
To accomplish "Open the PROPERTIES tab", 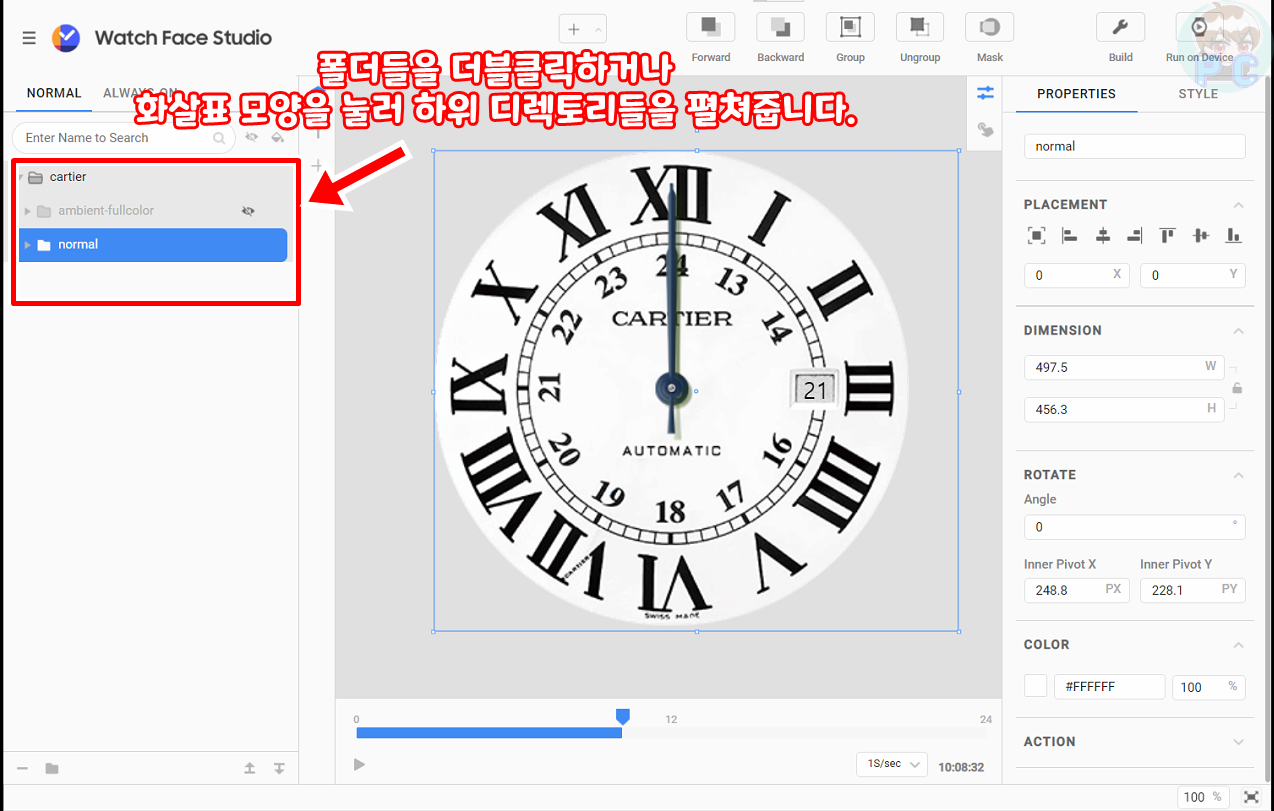I will [x=1076, y=94].
